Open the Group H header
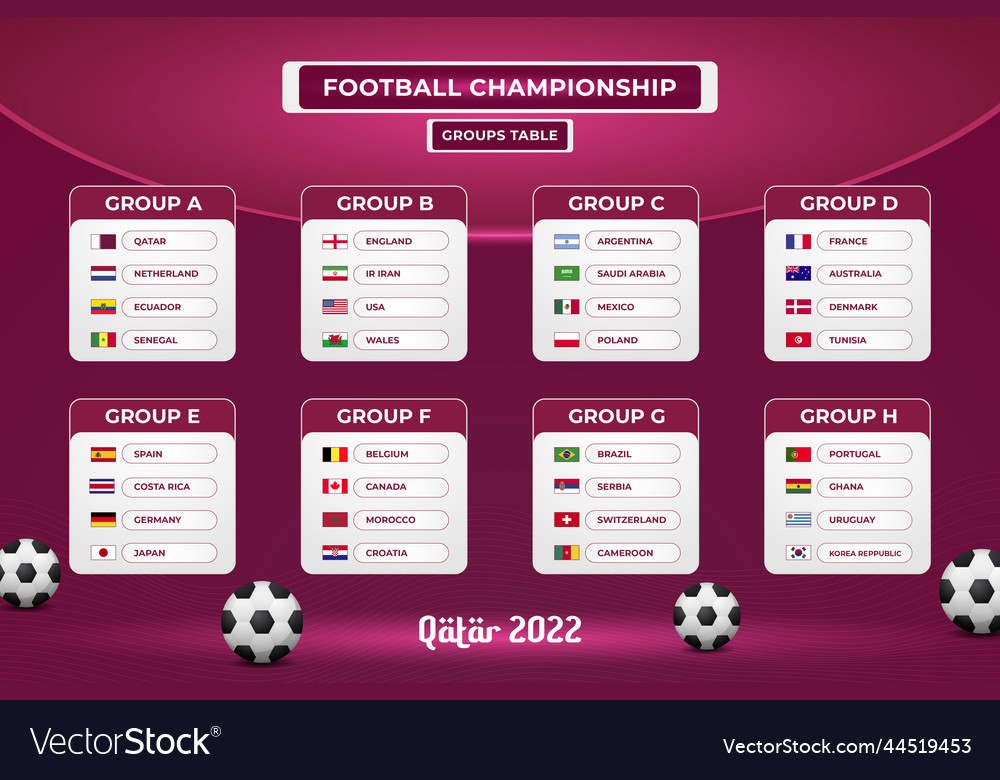This screenshot has width=1000, height=780. tap(848, 416)
